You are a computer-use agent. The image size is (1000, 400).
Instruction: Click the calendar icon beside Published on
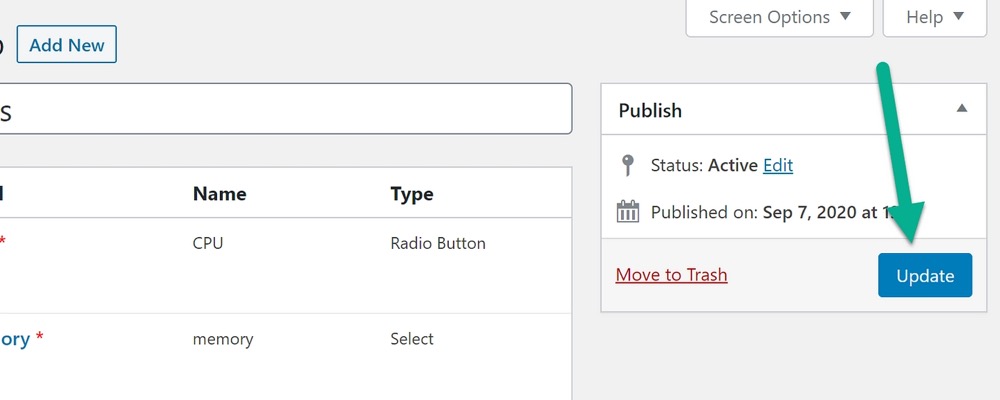point(628,211)
